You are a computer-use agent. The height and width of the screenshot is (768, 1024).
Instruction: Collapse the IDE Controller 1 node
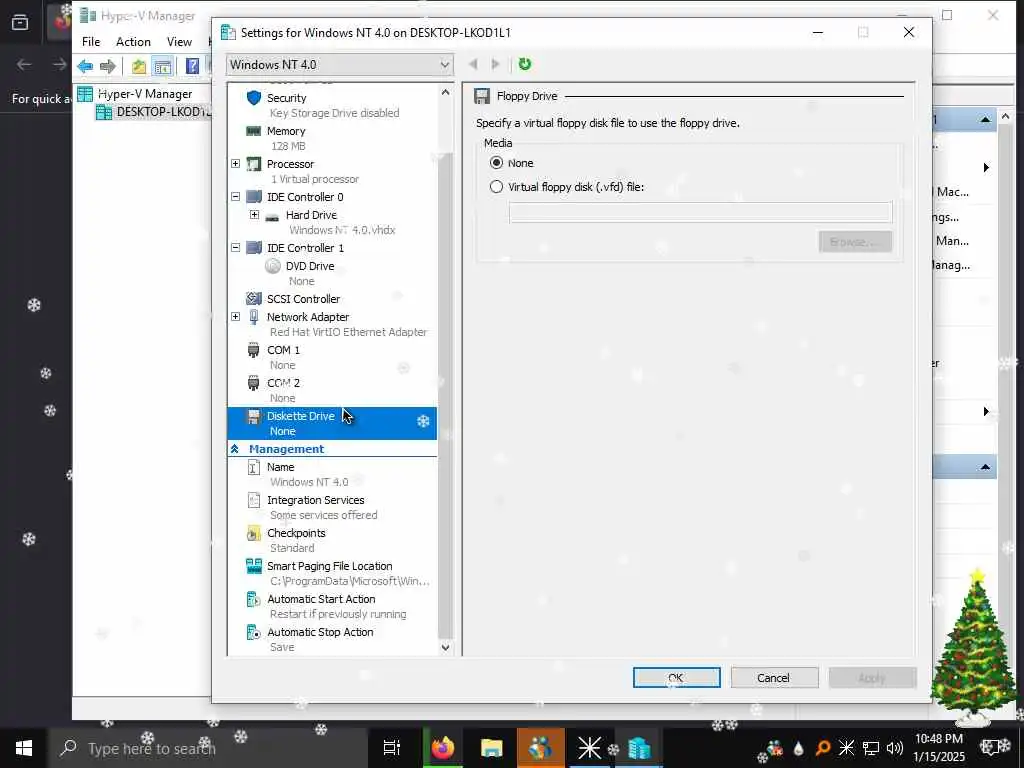(236, 248)
